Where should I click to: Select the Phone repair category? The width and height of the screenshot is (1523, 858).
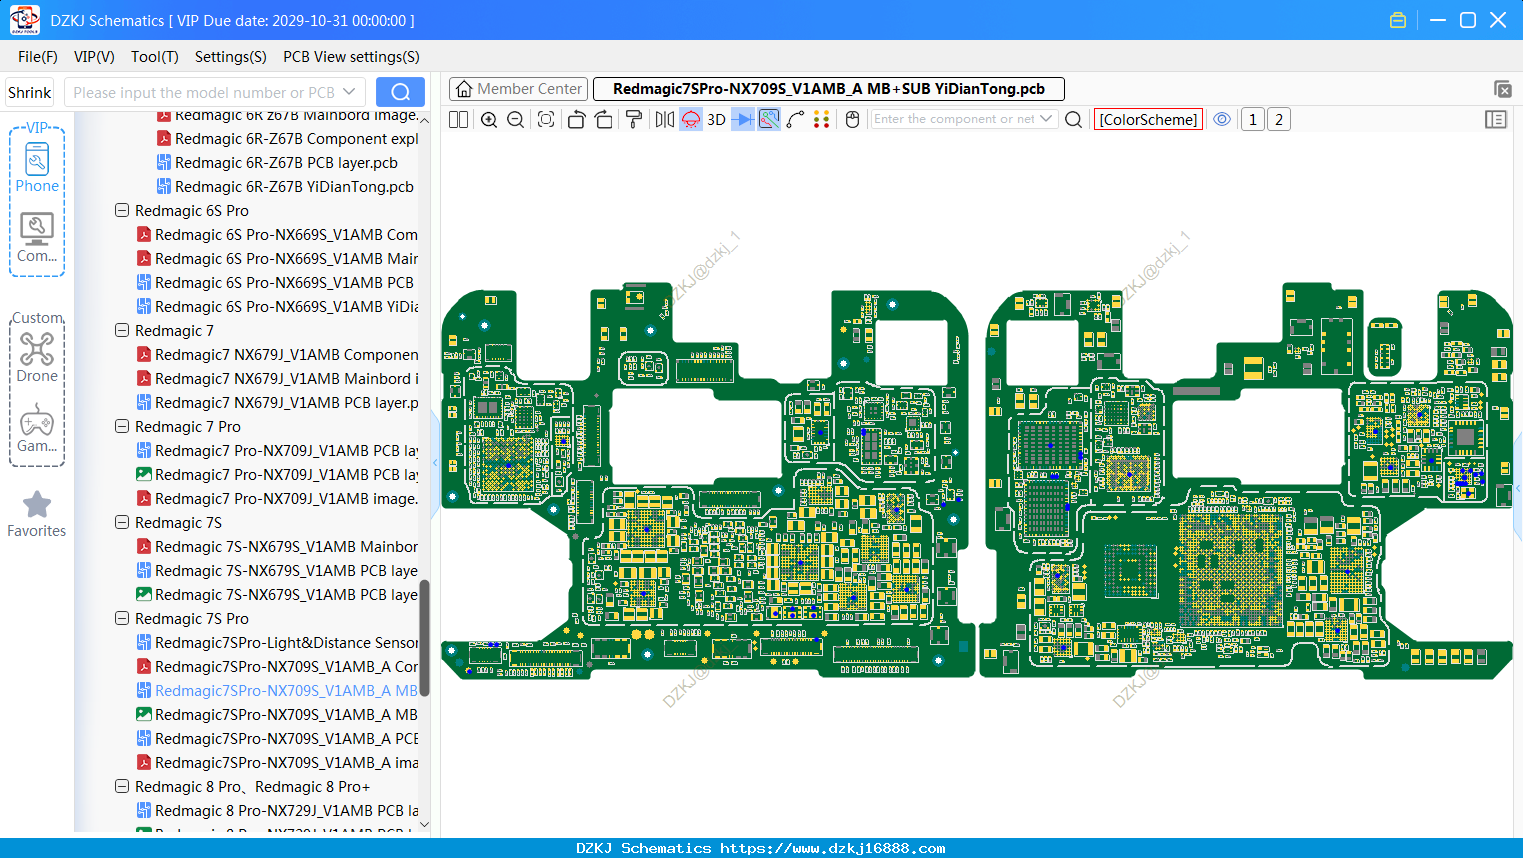(37, 167)
